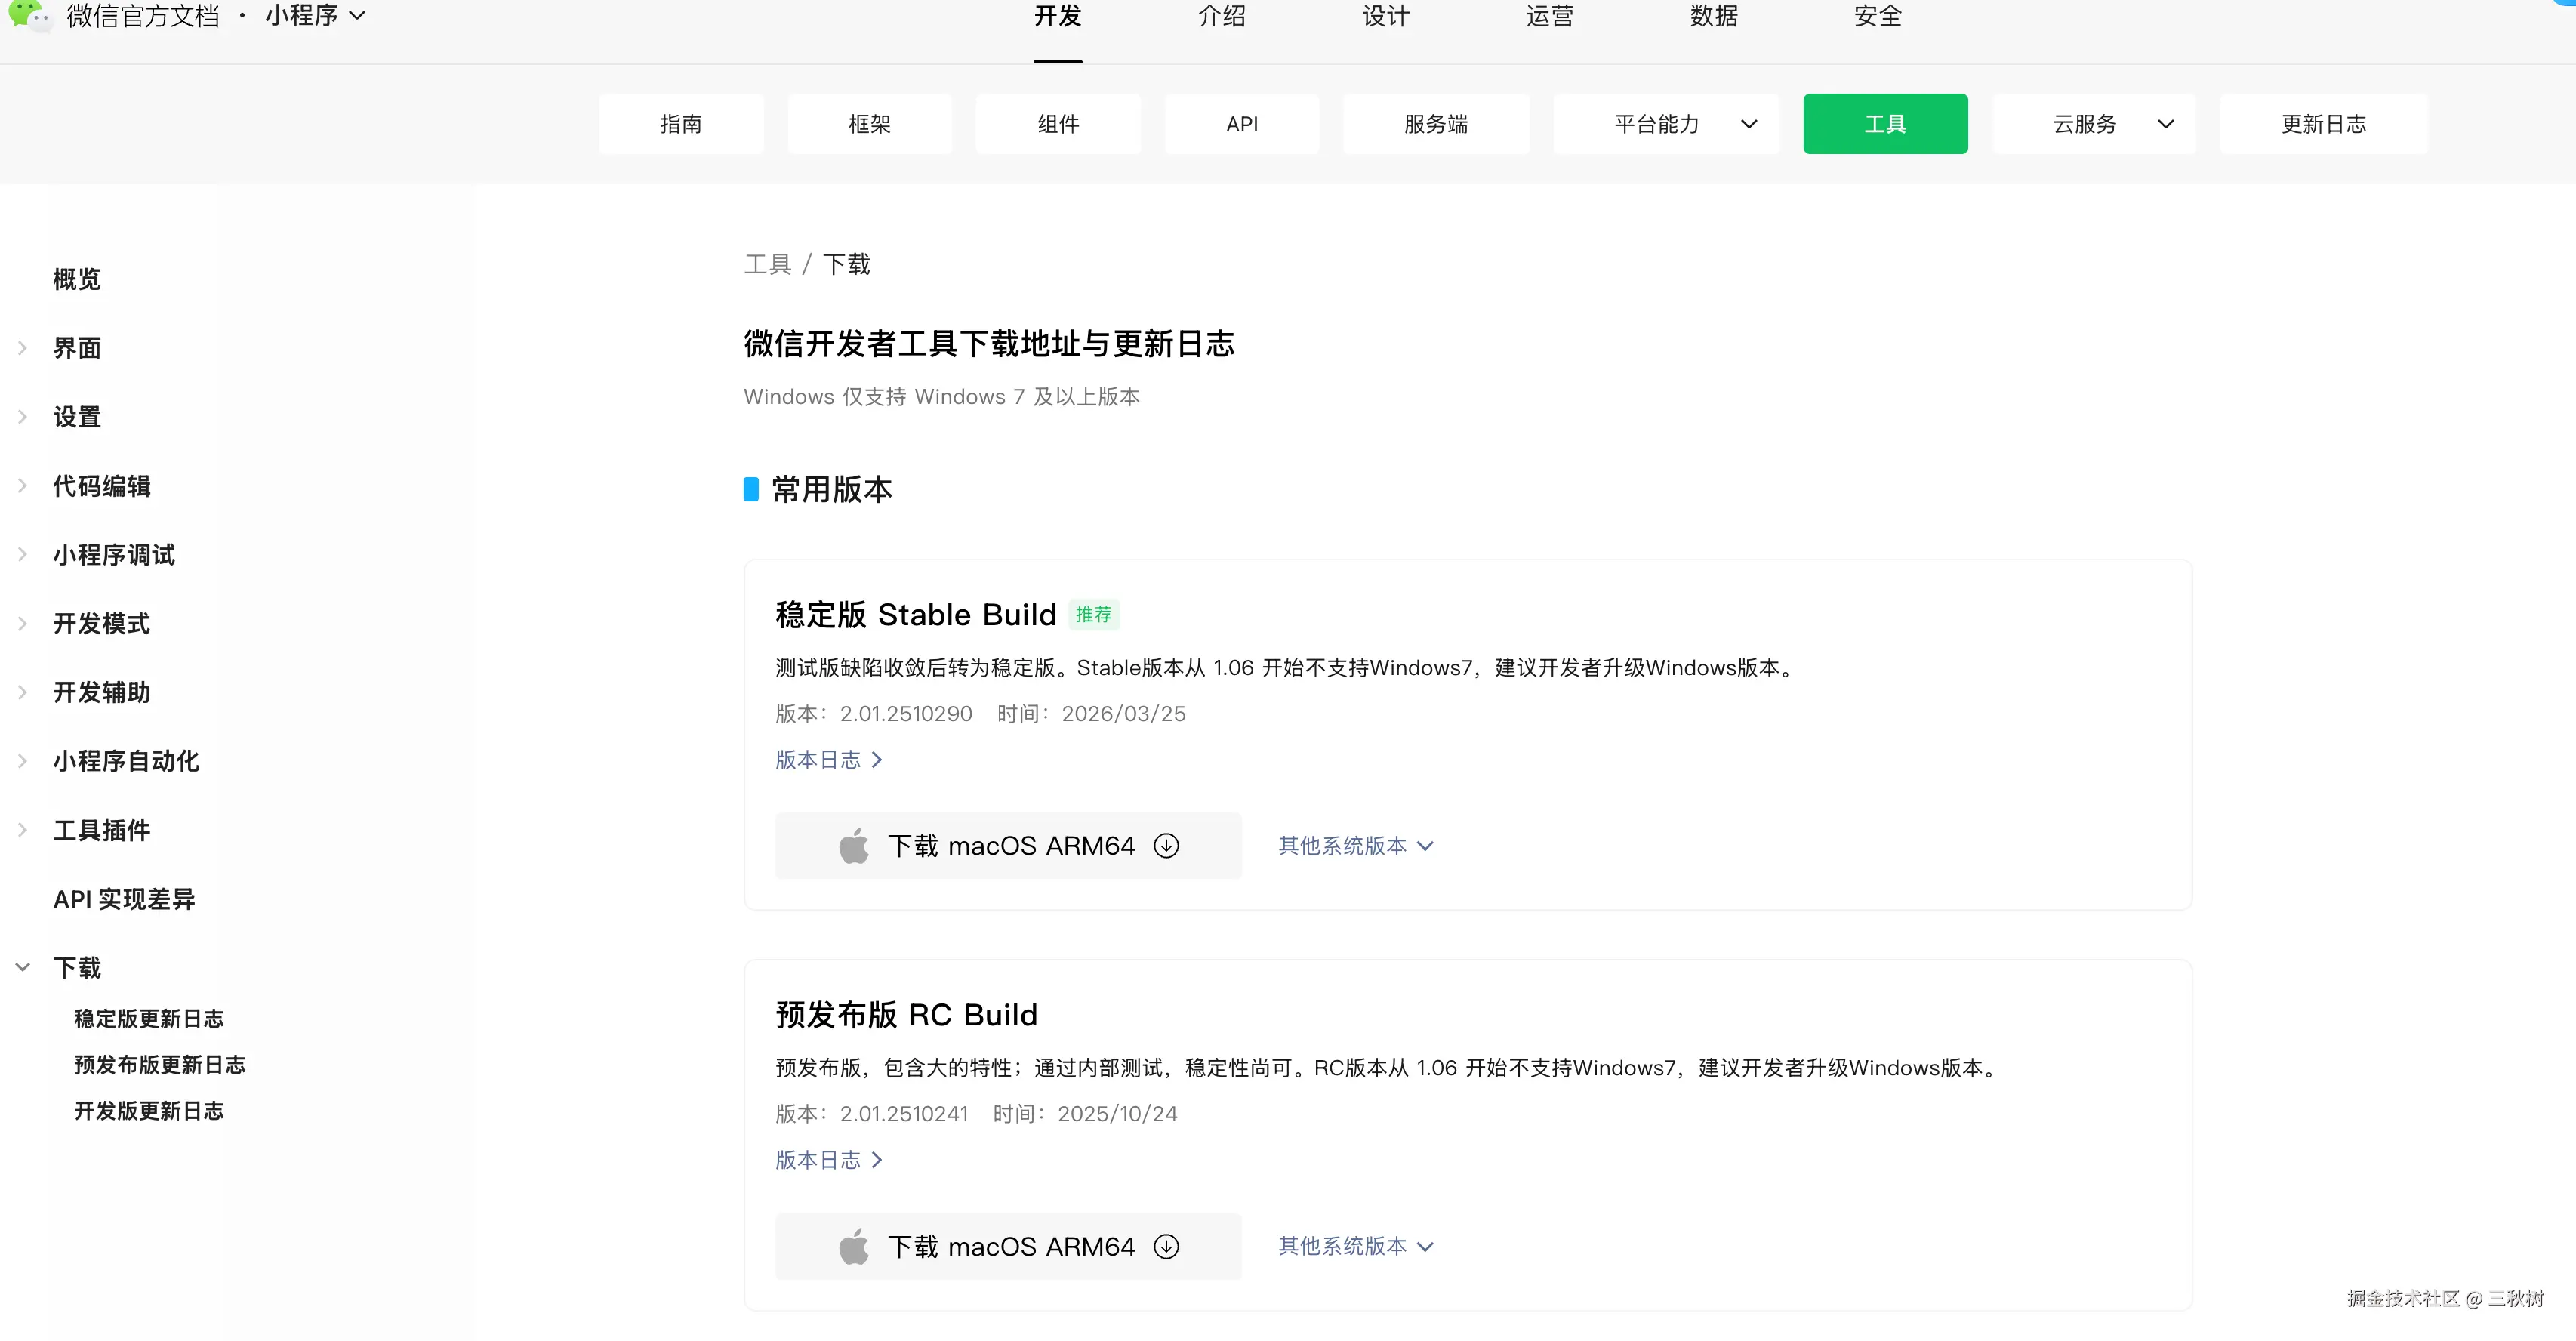Click arrow icon next to RC 版本日志
Screen dimensions: 2576x1341
tap(877, 1160)
